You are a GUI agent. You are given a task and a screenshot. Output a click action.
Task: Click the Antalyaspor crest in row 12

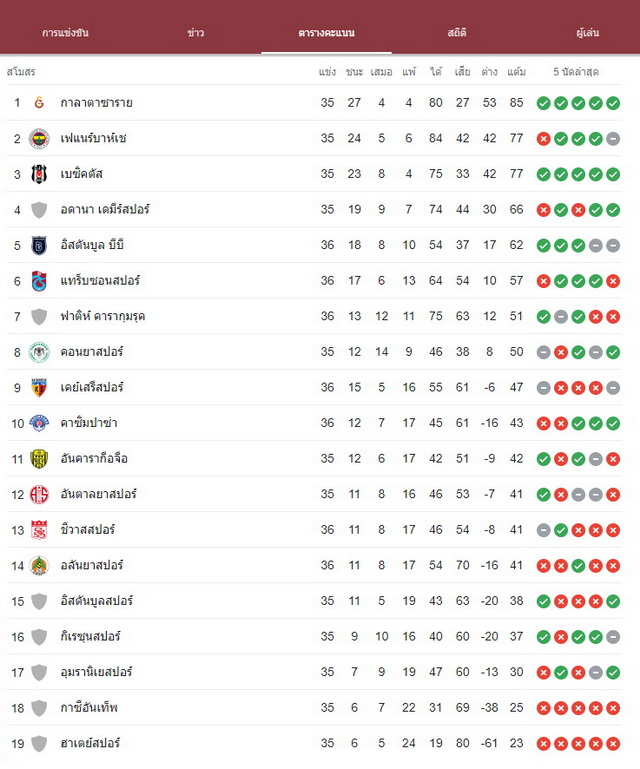pos(39,494)
